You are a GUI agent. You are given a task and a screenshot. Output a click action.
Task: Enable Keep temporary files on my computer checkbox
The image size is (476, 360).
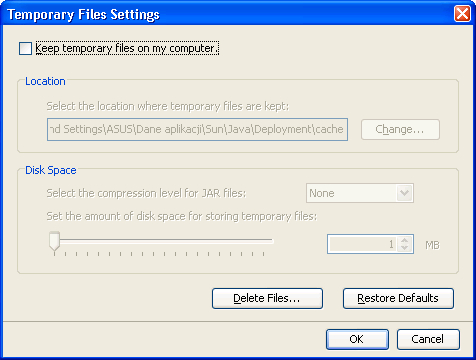click(x=25, y=48)
